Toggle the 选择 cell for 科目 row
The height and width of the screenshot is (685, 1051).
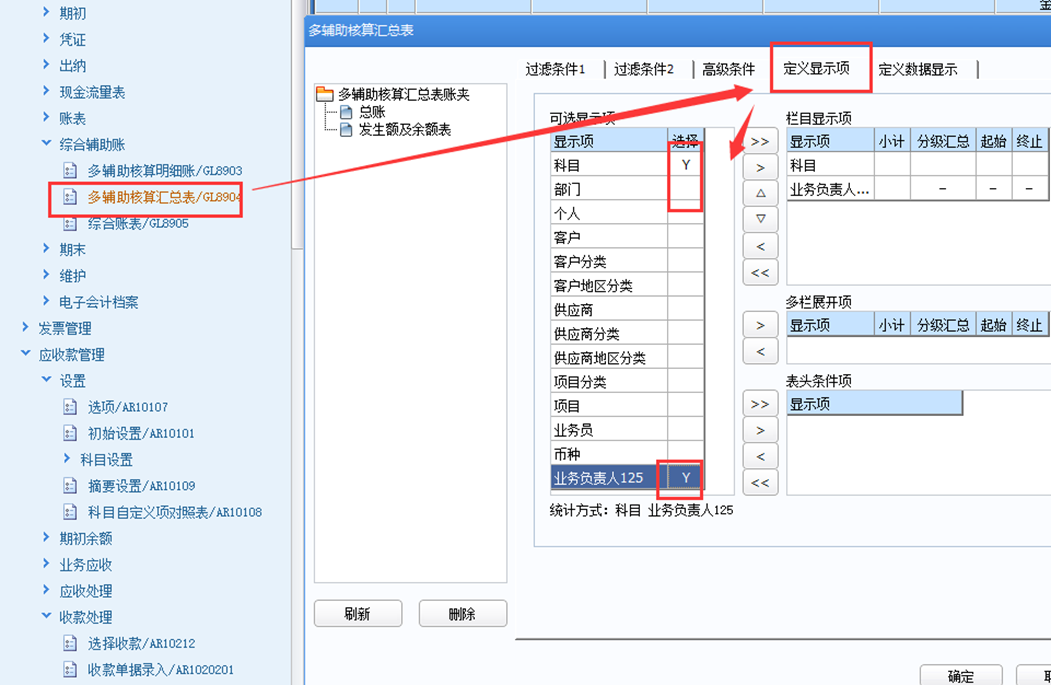point(685,165)
